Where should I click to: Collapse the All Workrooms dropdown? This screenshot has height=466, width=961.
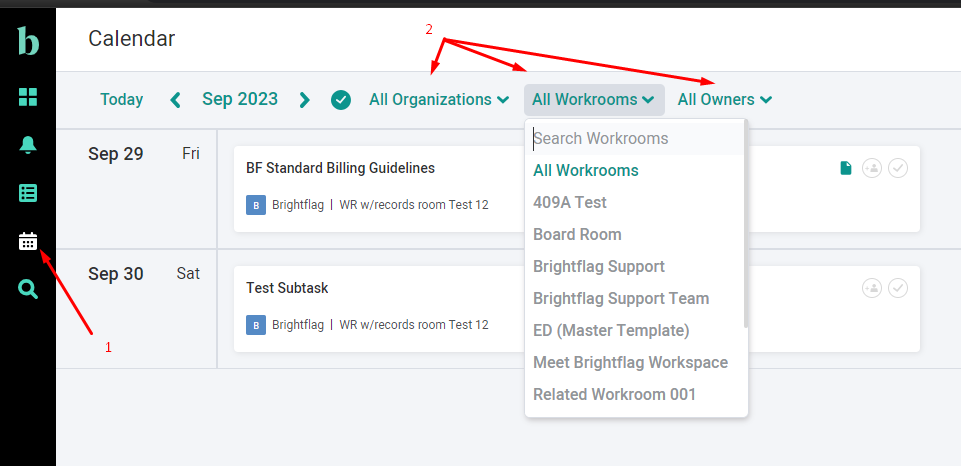tap(593, 100)
